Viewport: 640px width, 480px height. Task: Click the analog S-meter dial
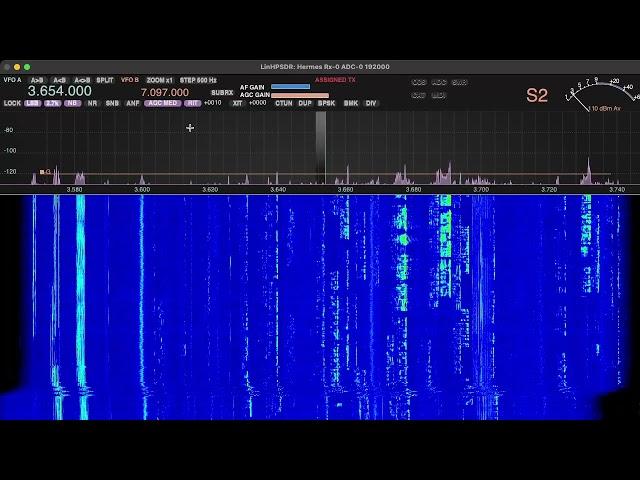pos(602,95)
